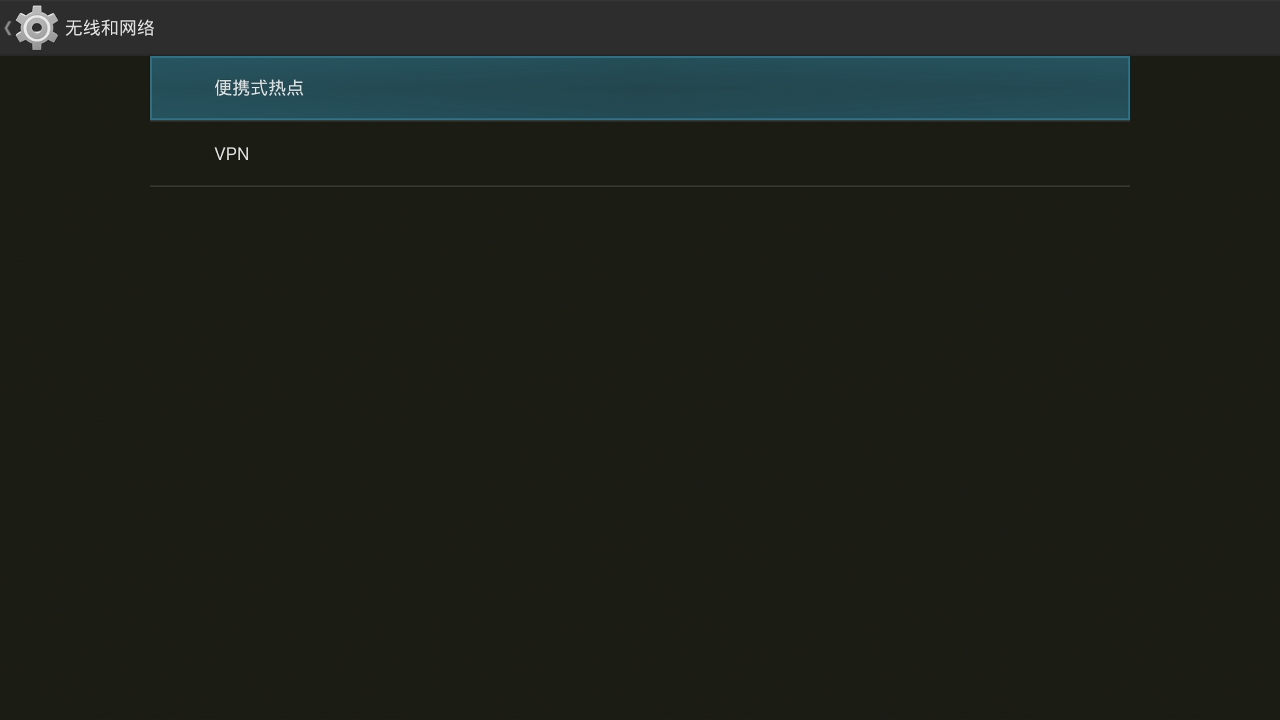Go back using the header gear icon
This screenshot has width=1280, height=720.
(x=37, y=28)
